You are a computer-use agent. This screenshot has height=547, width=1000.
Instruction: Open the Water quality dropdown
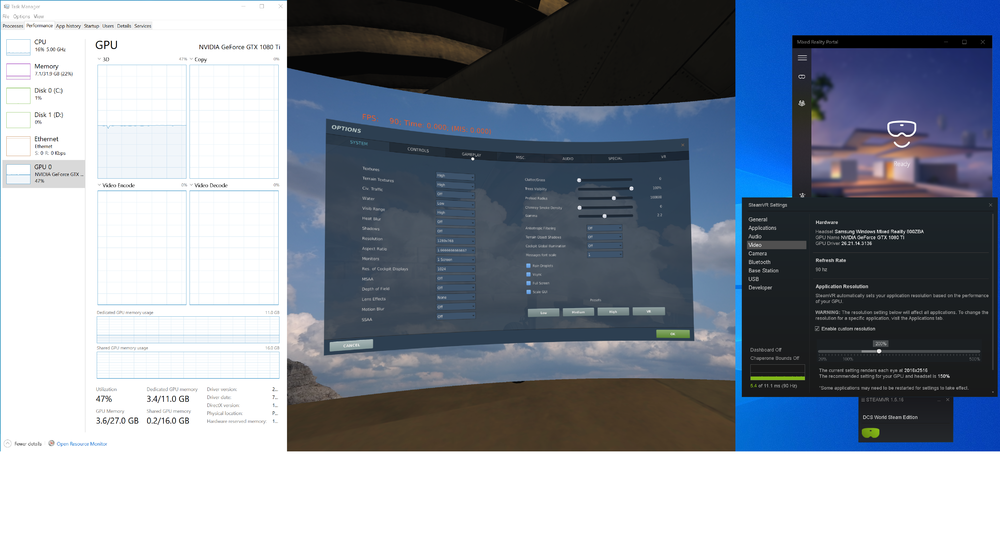(455, 203)
